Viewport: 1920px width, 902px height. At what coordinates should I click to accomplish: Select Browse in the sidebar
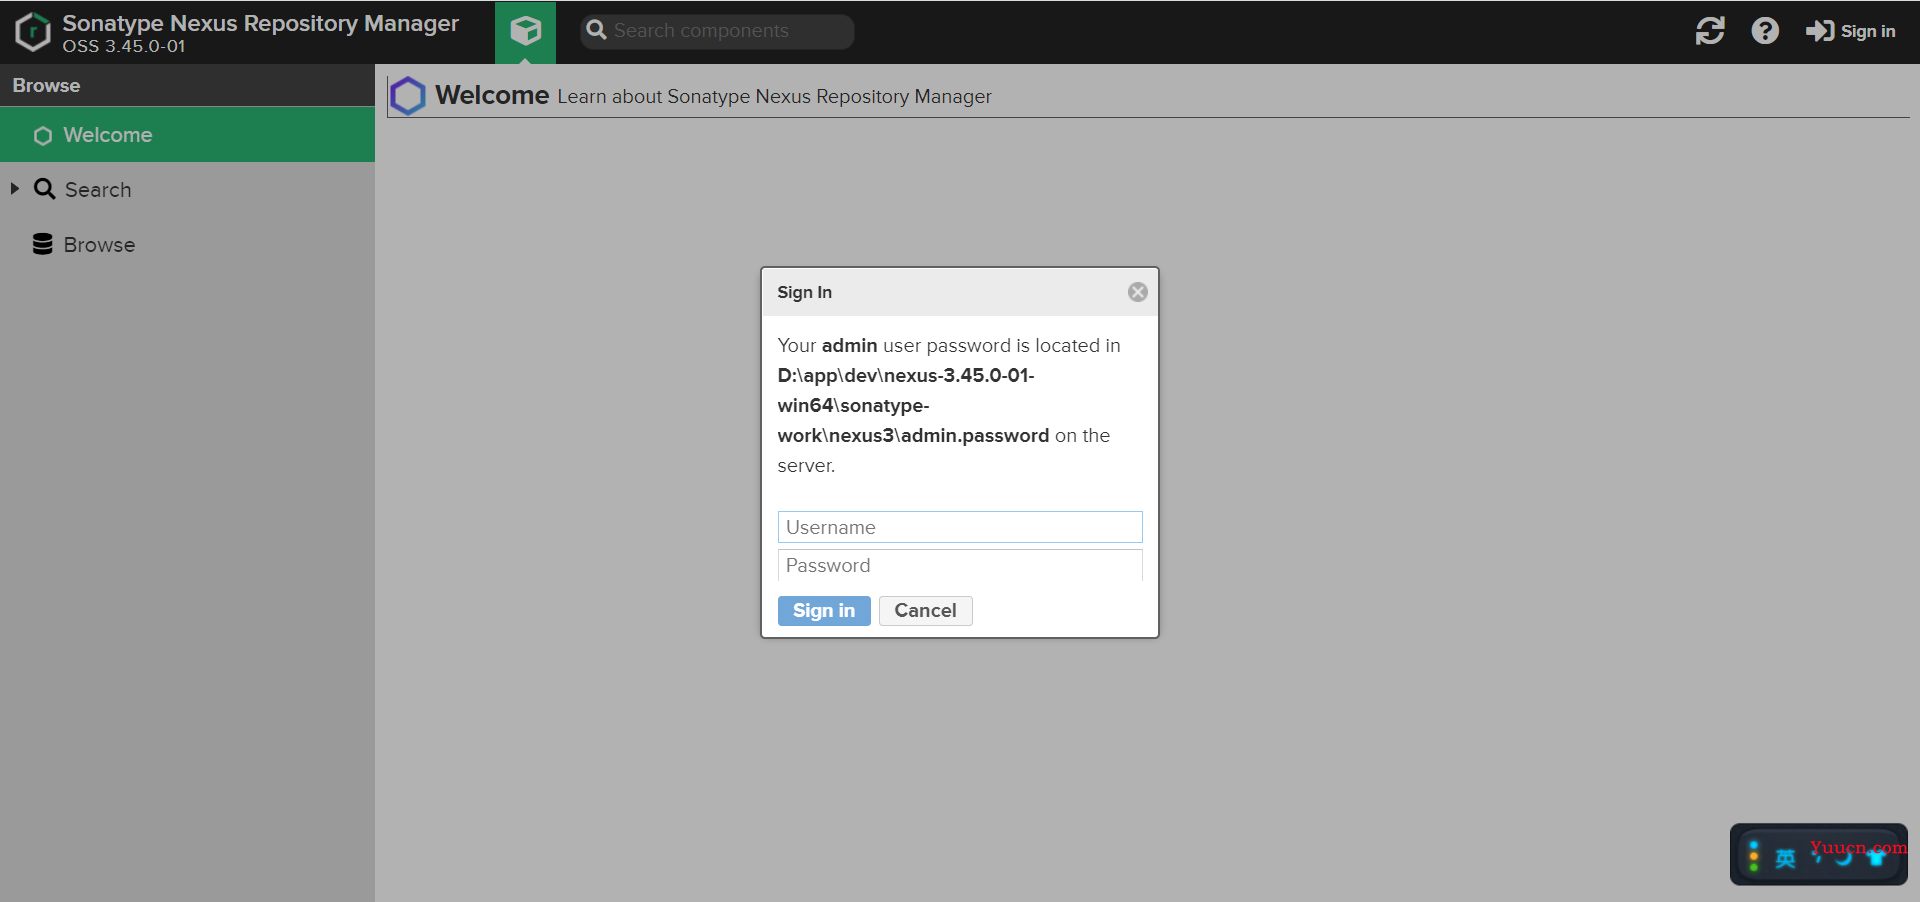click(187, 244)
